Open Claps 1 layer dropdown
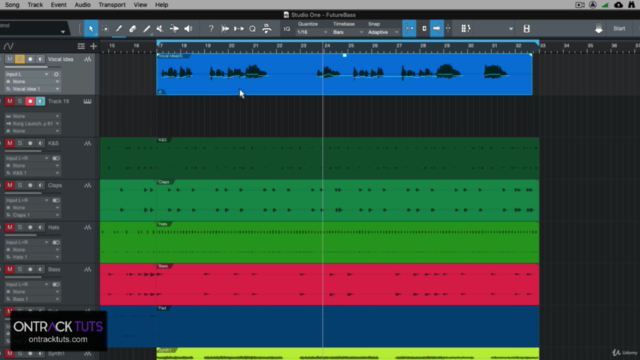This screenshot has height=360, width=640. point(32,215)
